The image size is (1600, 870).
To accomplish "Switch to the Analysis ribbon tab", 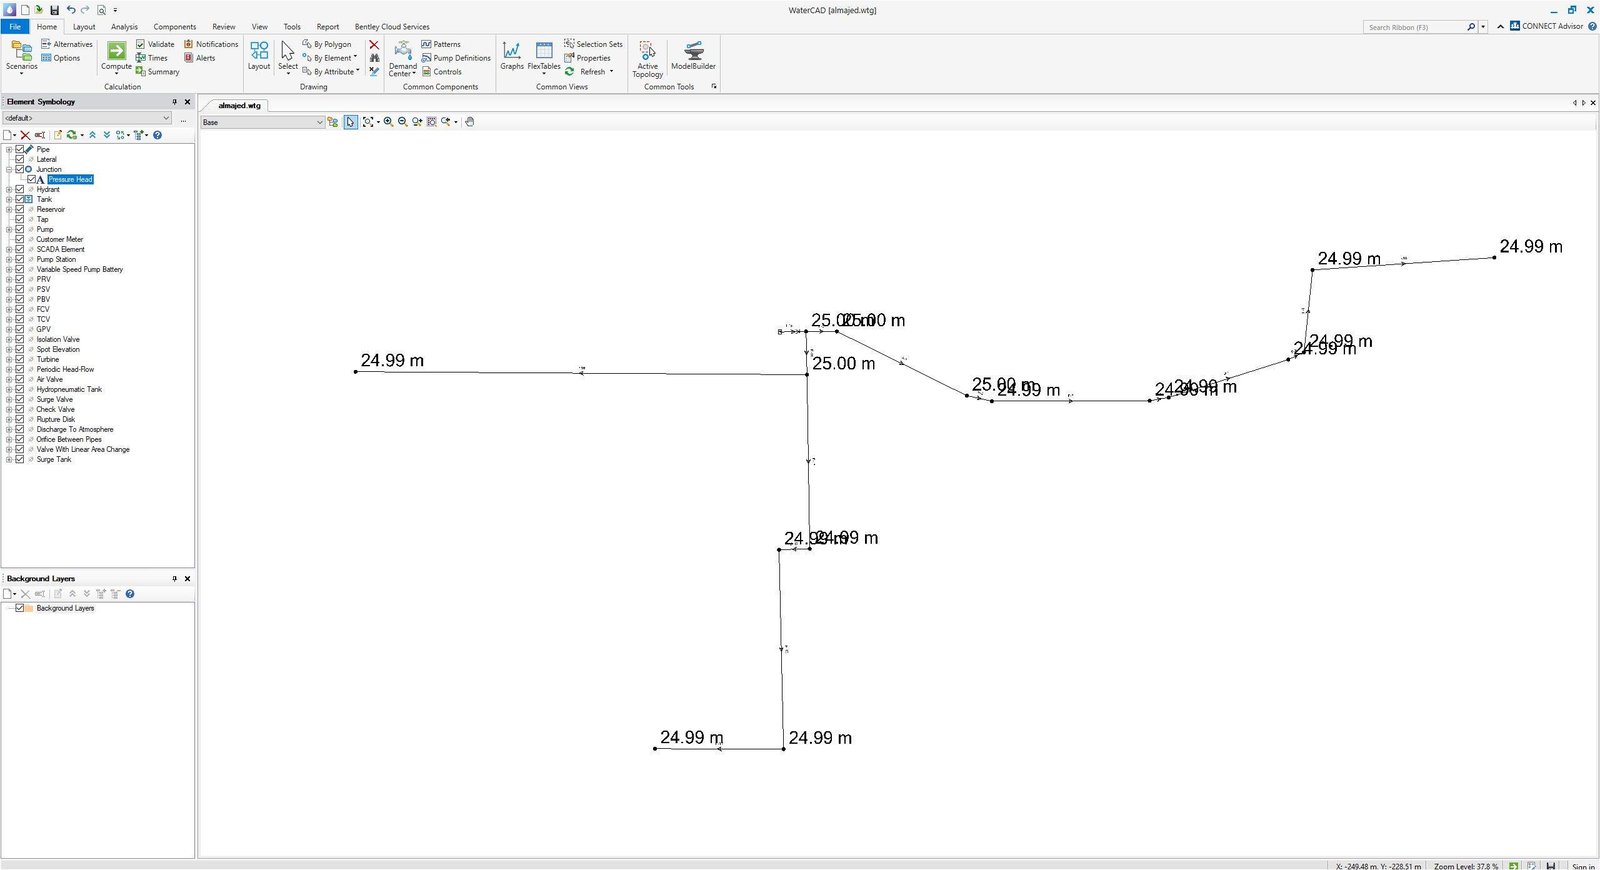I will (124, 27).
